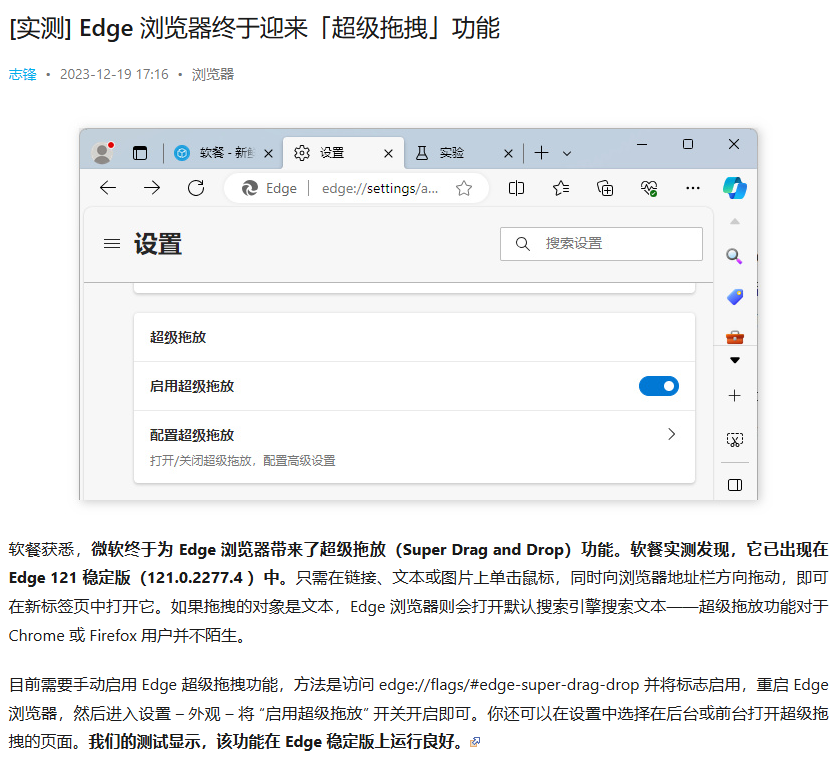
Task: Focus the edge://settings address field
Action: (380, 188)
